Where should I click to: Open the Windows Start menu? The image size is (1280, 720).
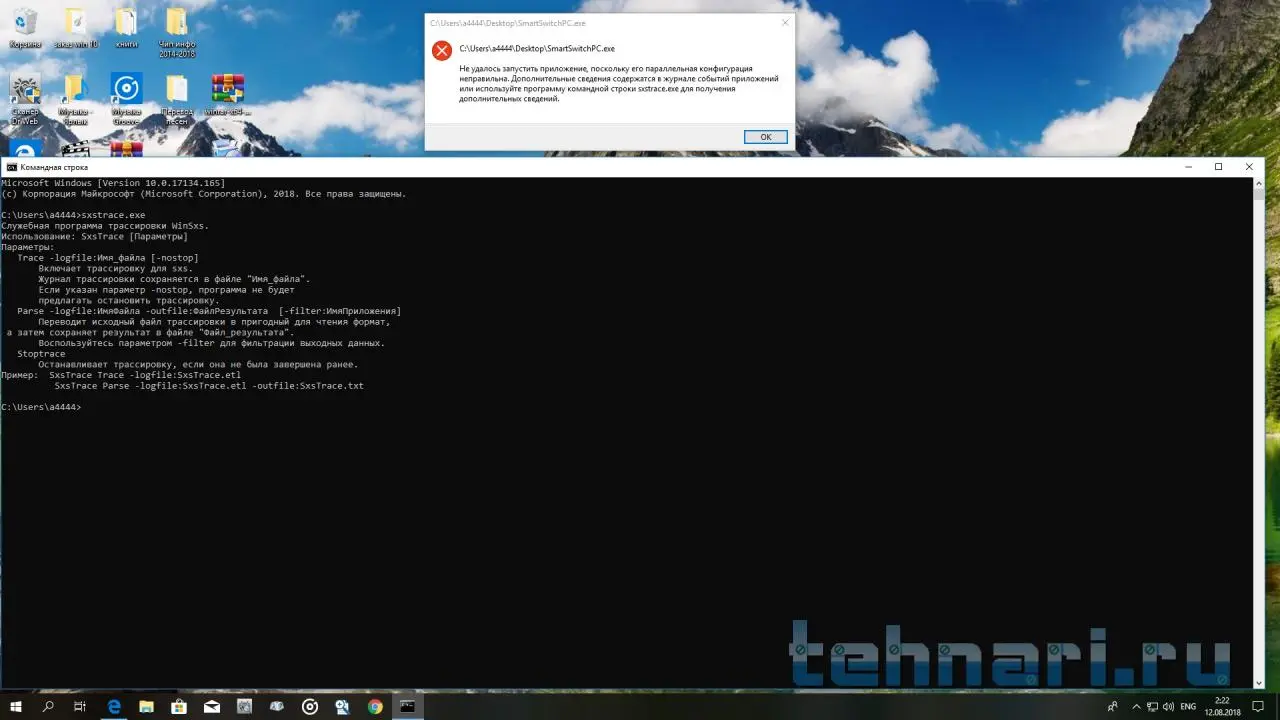point(16,706)
